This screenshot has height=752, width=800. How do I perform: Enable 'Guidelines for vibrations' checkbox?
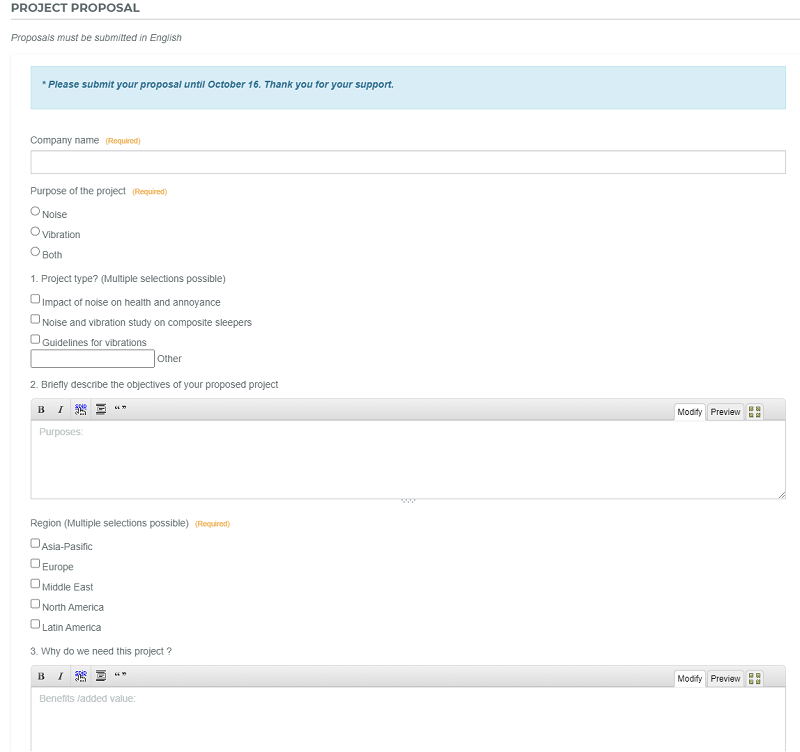tap(36, 340)
